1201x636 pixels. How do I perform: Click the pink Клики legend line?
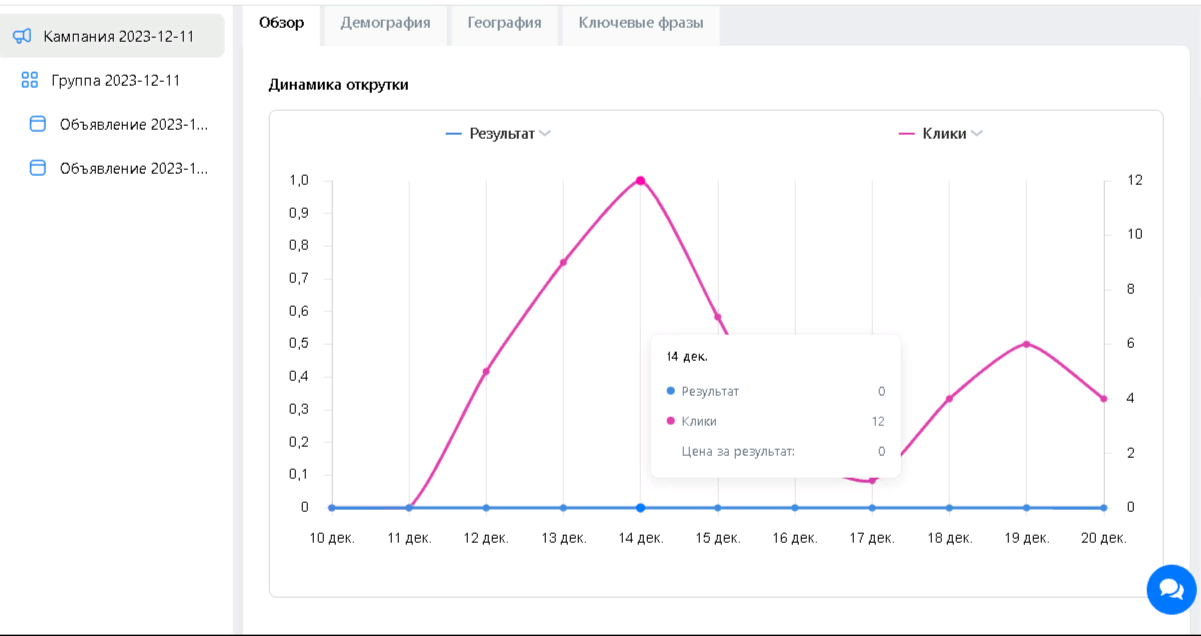click(907, 134)
